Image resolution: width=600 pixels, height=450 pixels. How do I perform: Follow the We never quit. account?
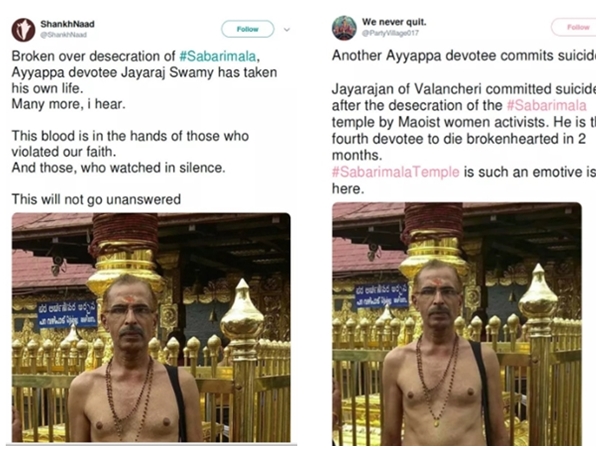[x=576, y=27]
